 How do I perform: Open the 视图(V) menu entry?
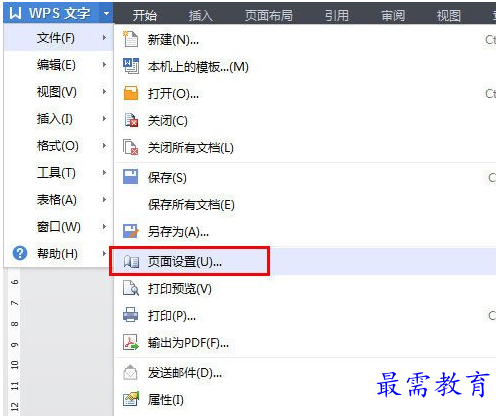(x=58, y=92)
